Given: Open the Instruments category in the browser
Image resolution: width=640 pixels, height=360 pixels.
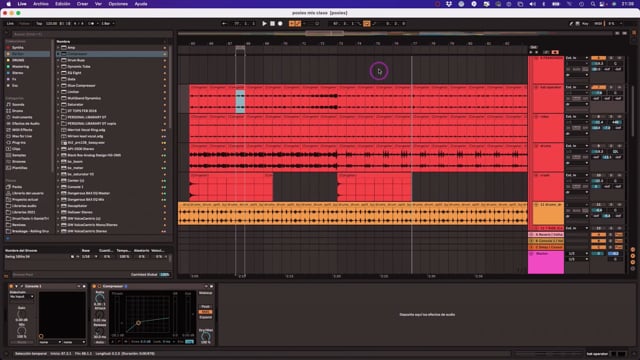Looking at the screenshot, I should [22, 117].
